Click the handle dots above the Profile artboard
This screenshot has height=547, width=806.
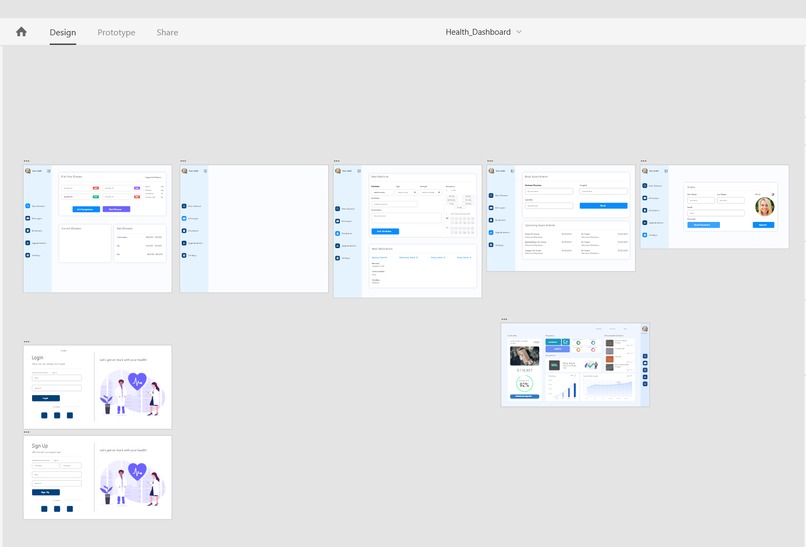point(644,161)
